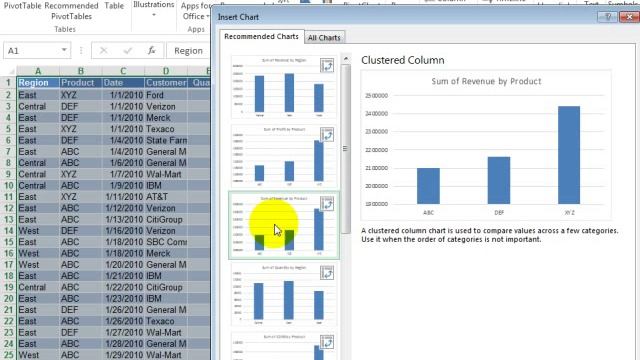
Task: Click the ABC bar in preview chart
Action: (428, 186)
